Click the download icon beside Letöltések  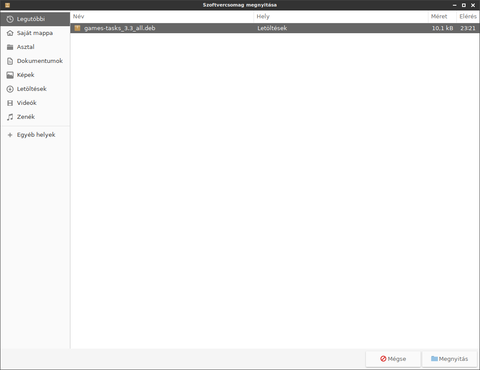coord(10,89)
